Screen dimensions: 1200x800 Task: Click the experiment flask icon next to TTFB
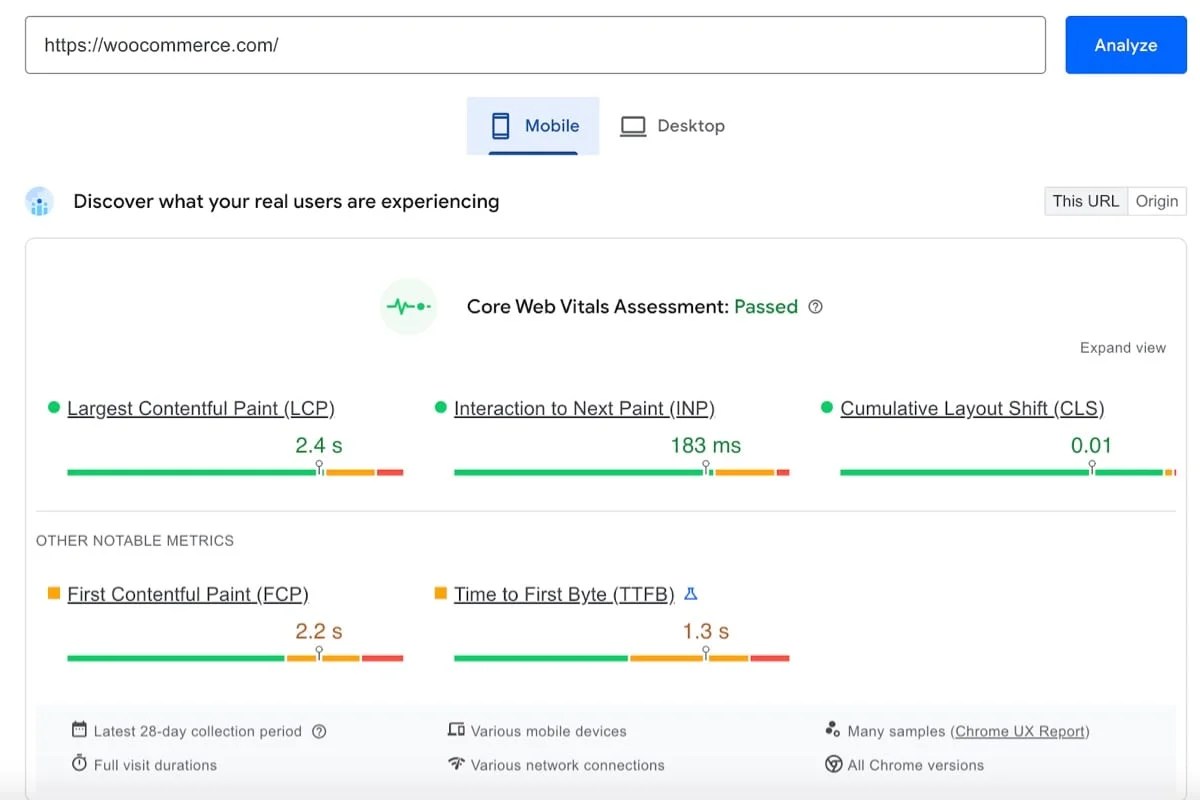tap(691, 593)
